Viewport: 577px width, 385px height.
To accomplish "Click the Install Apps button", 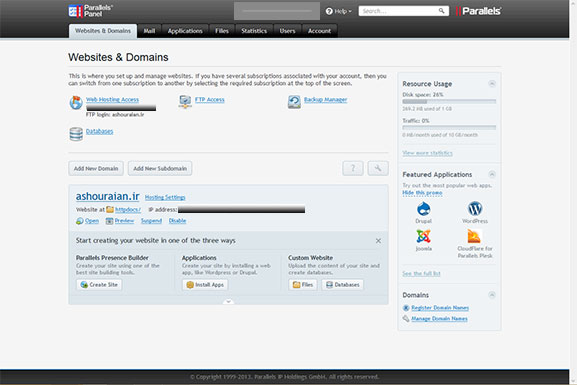I will (x=205, y=285).
